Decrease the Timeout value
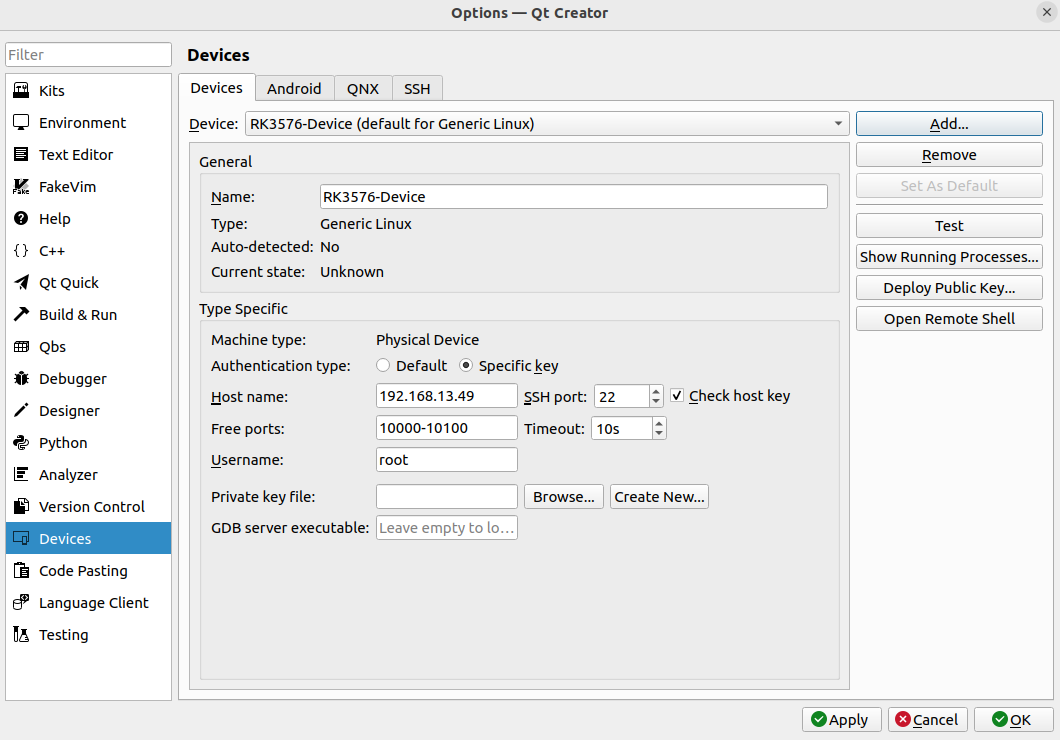The image size is (1060, 740). click(659, 434)
